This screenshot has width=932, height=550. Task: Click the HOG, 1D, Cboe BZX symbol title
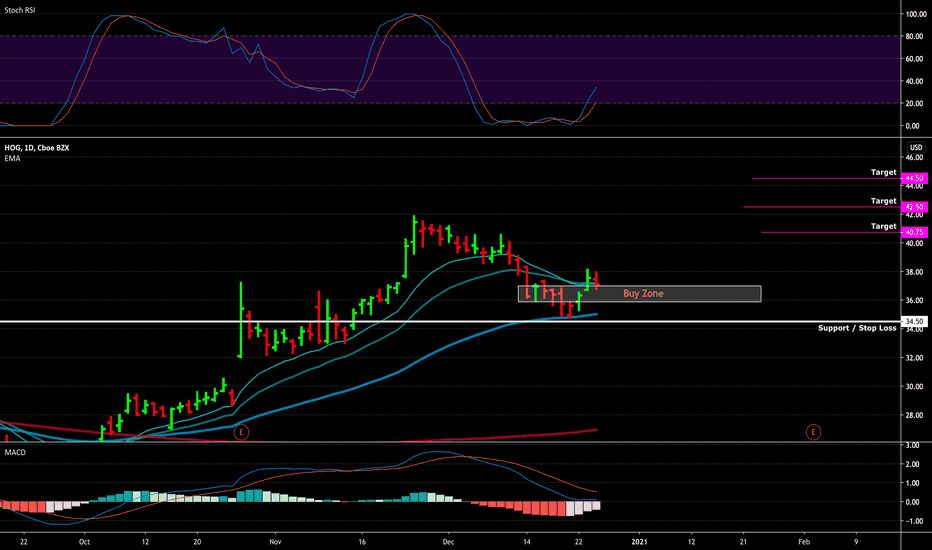click(37, 147)
